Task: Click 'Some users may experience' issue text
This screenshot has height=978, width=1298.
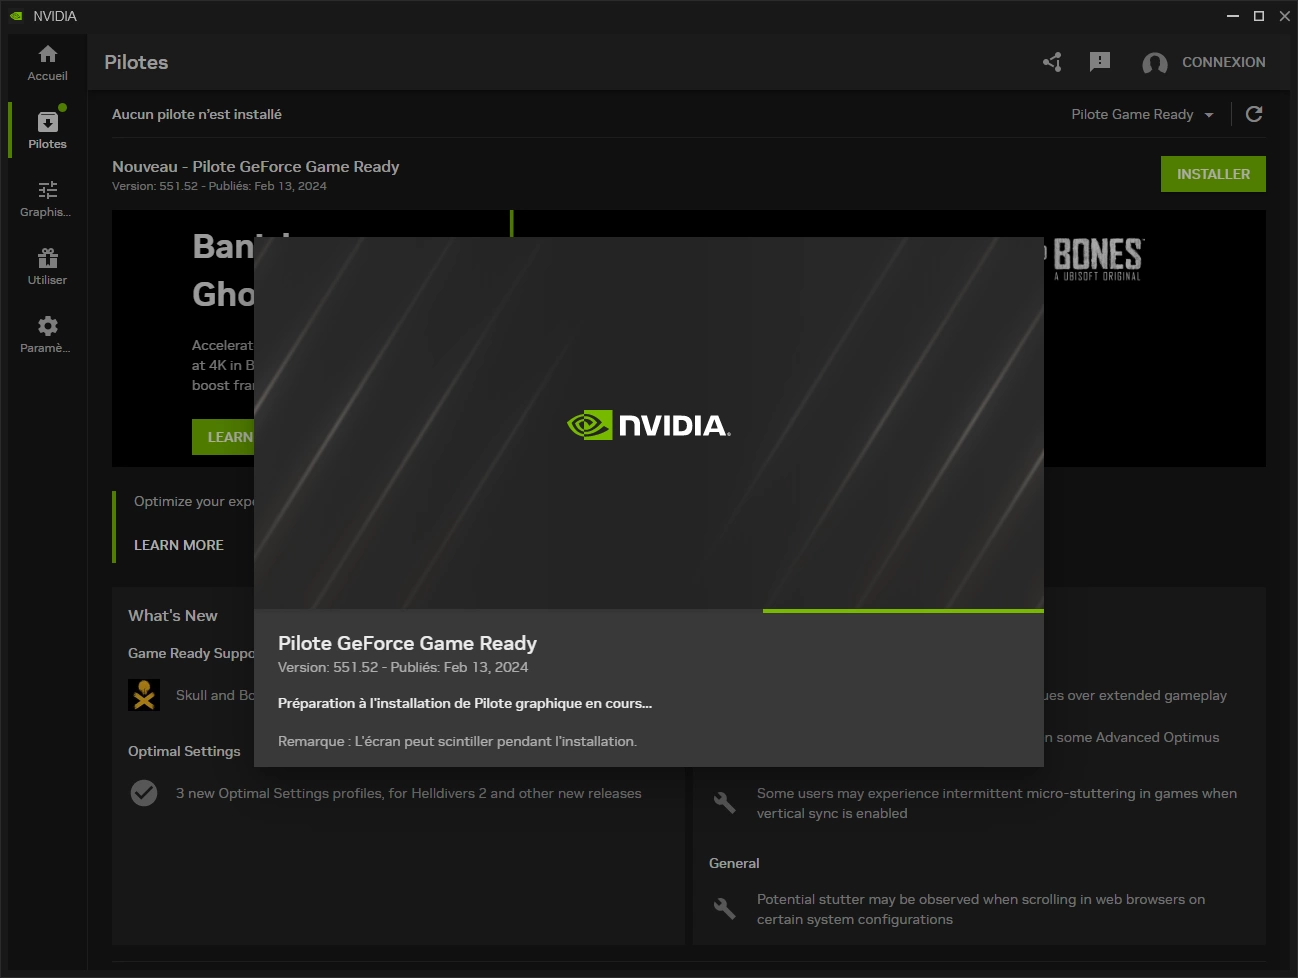Action: [997, 803]
